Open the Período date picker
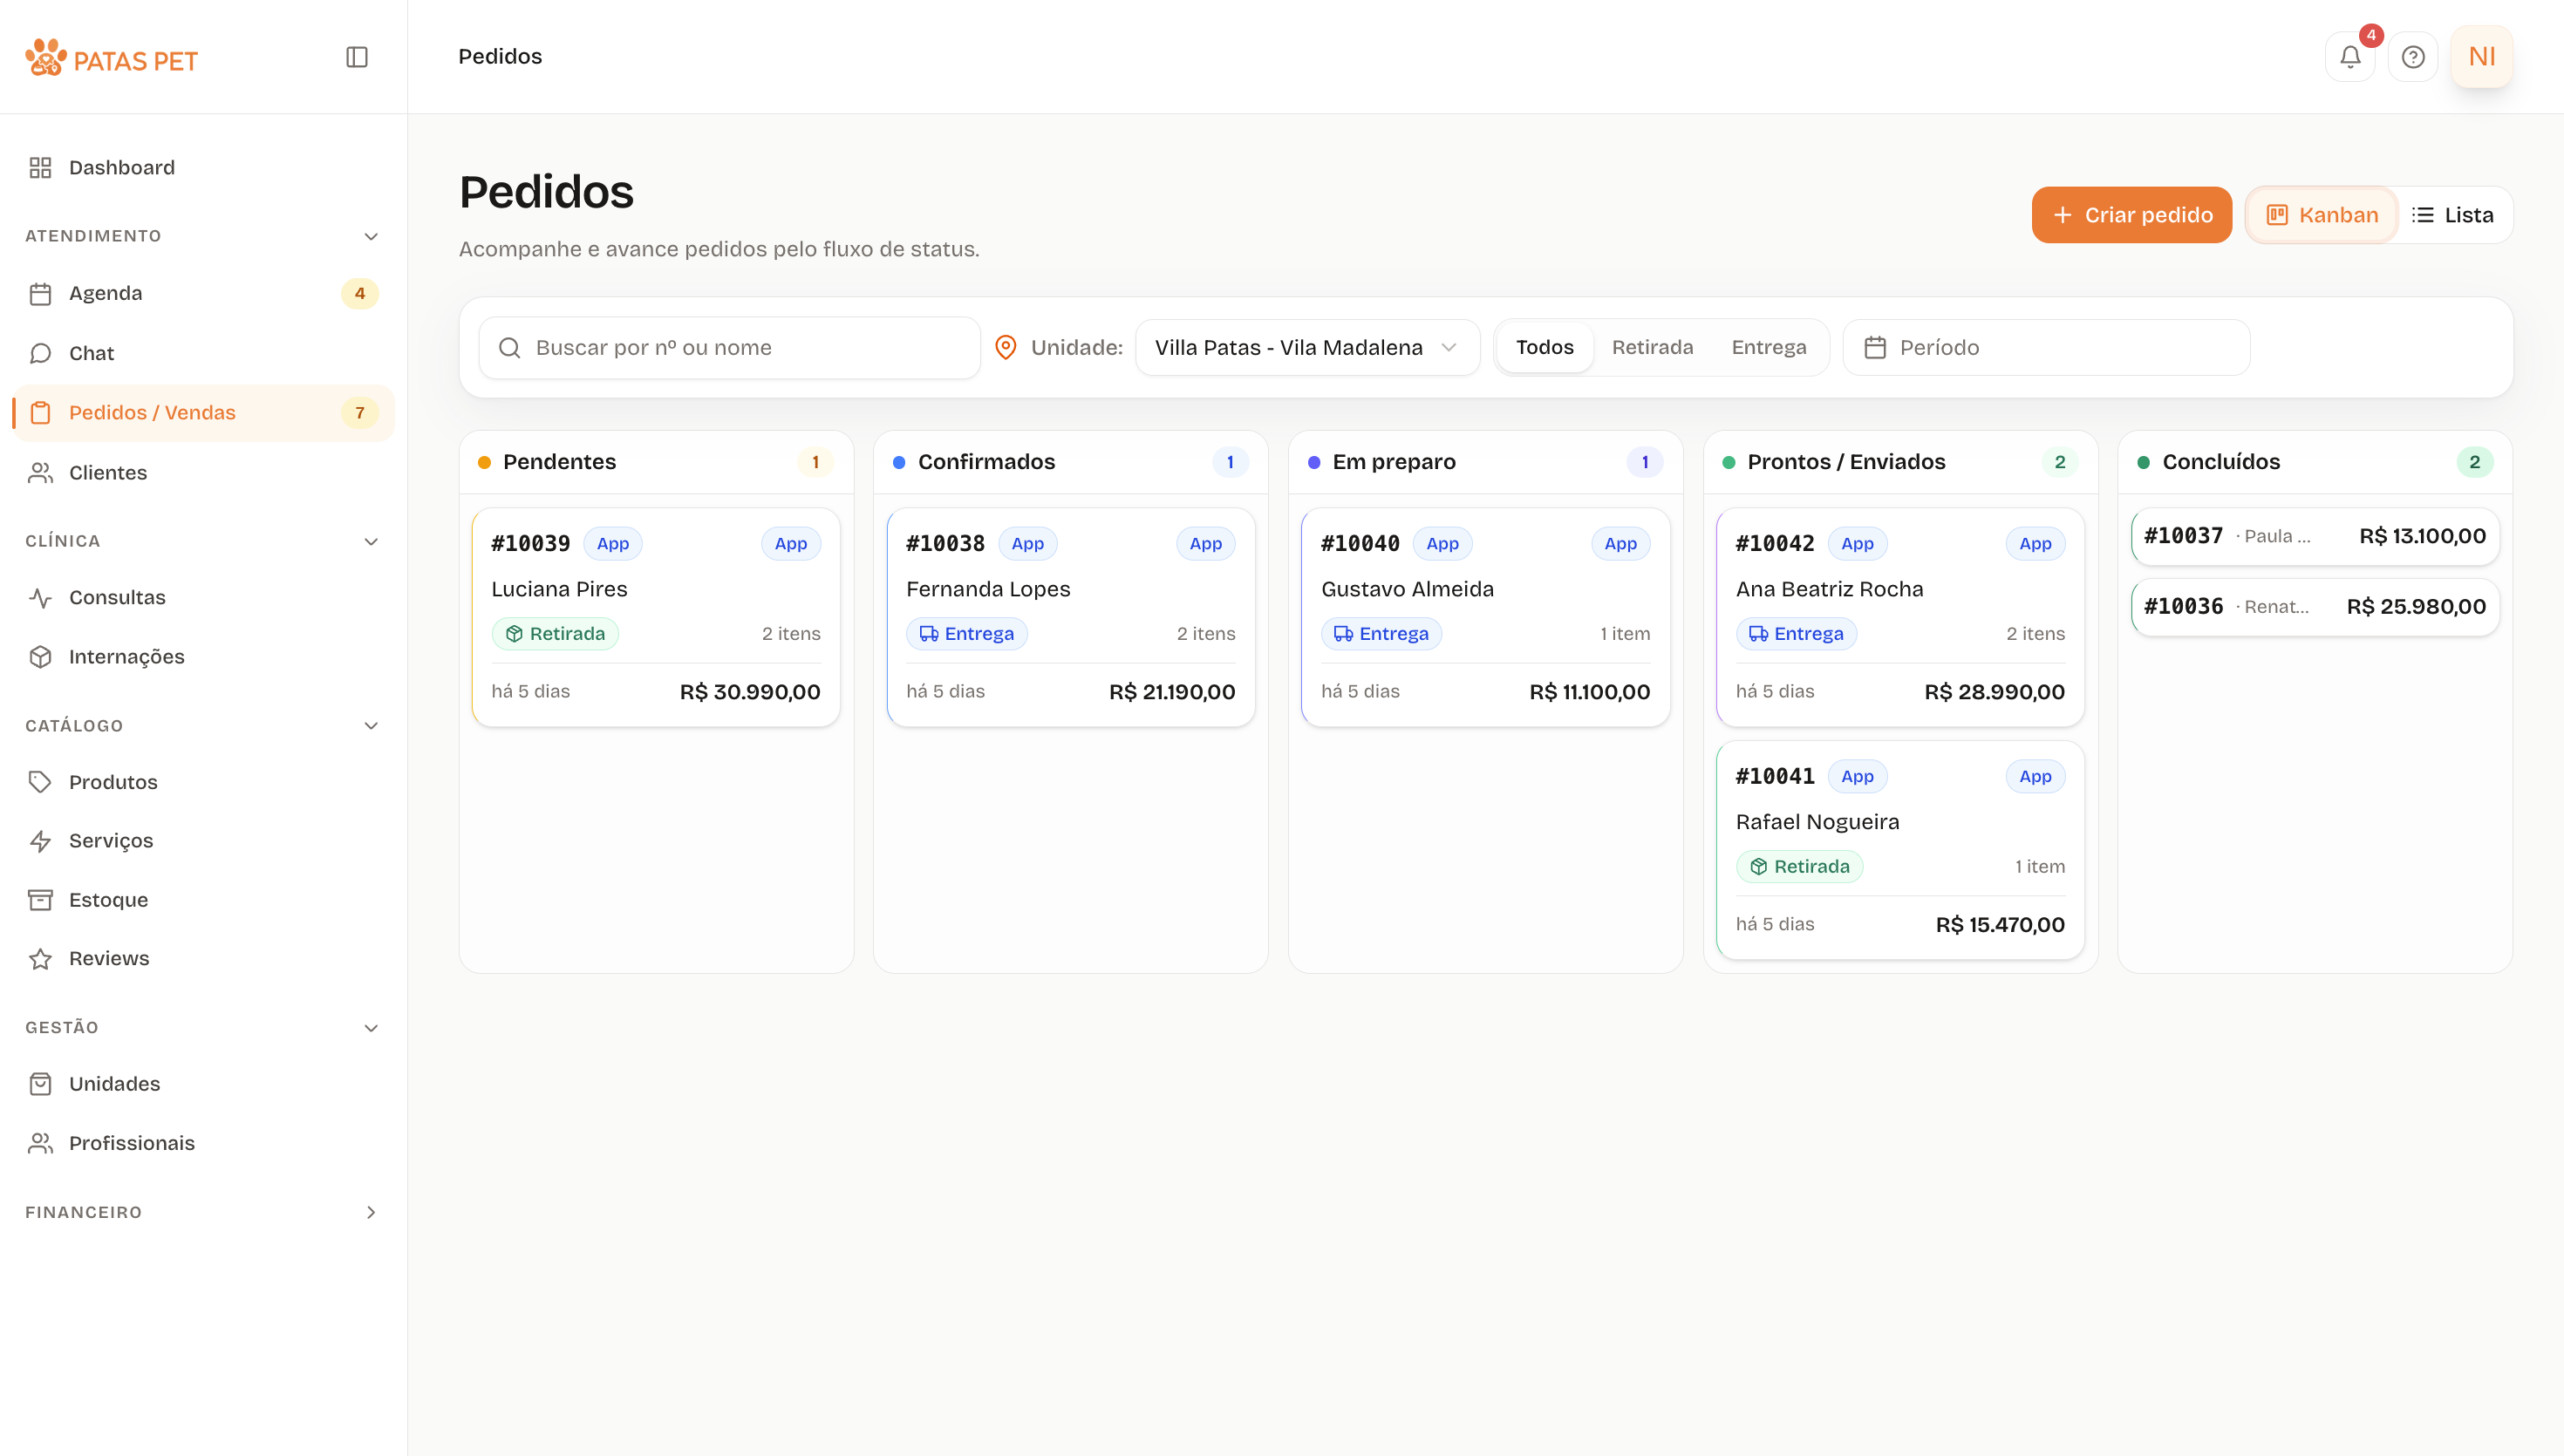The image size is (2564, 1456). tap(2046, 348)
